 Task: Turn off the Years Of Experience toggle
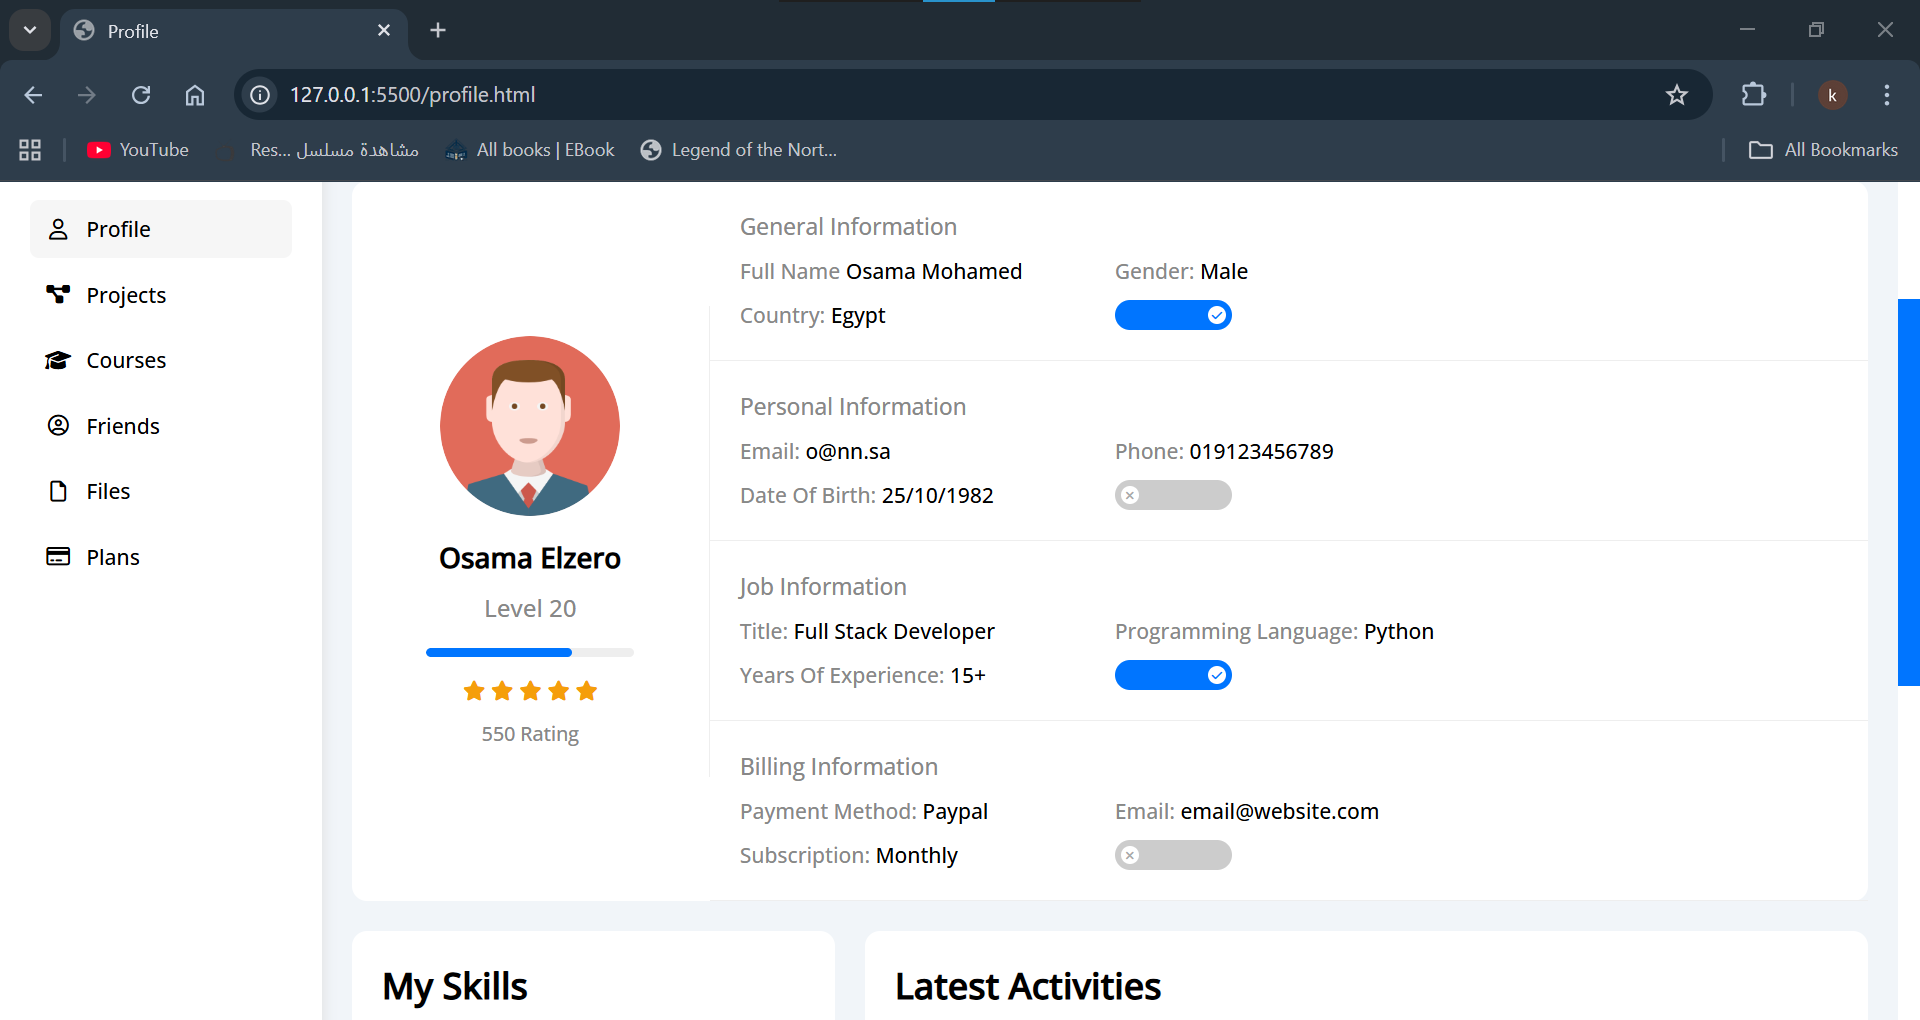point(1173,675)
